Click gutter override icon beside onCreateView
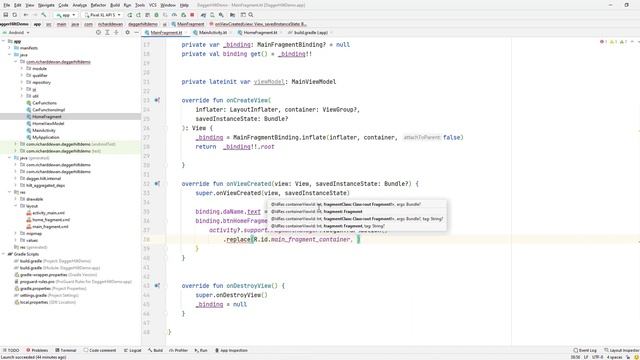Viewport: 640px width, 360px height. (x=157, y=100)
